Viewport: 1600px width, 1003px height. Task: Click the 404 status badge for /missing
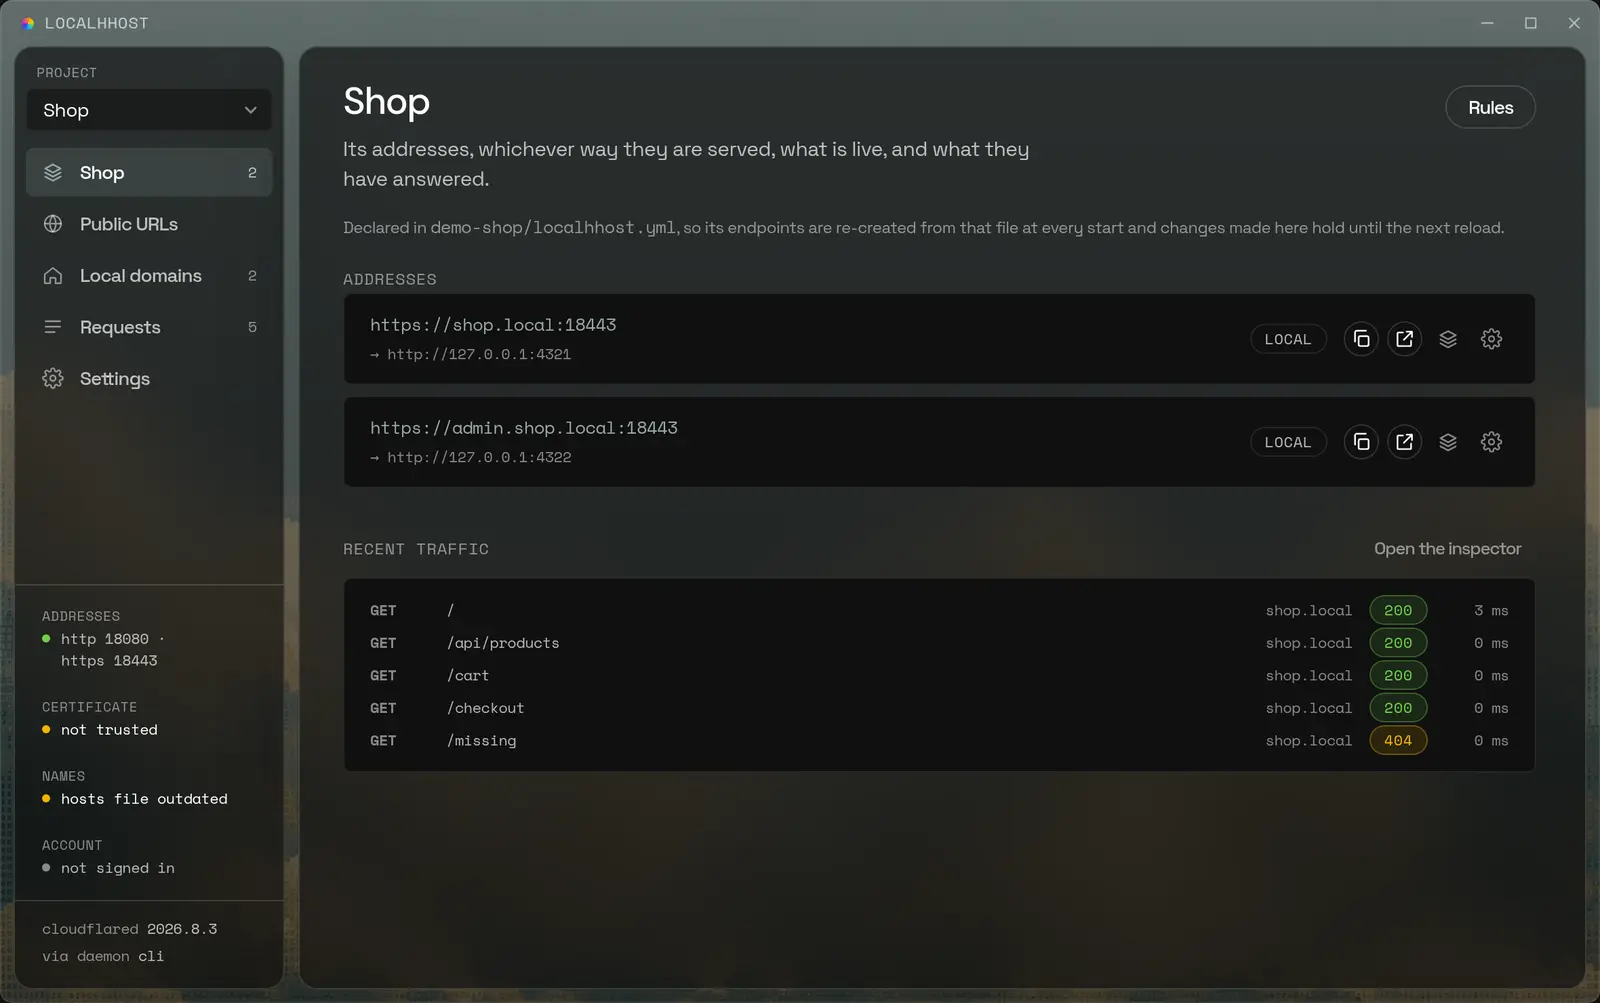(x=1398, y=741)
